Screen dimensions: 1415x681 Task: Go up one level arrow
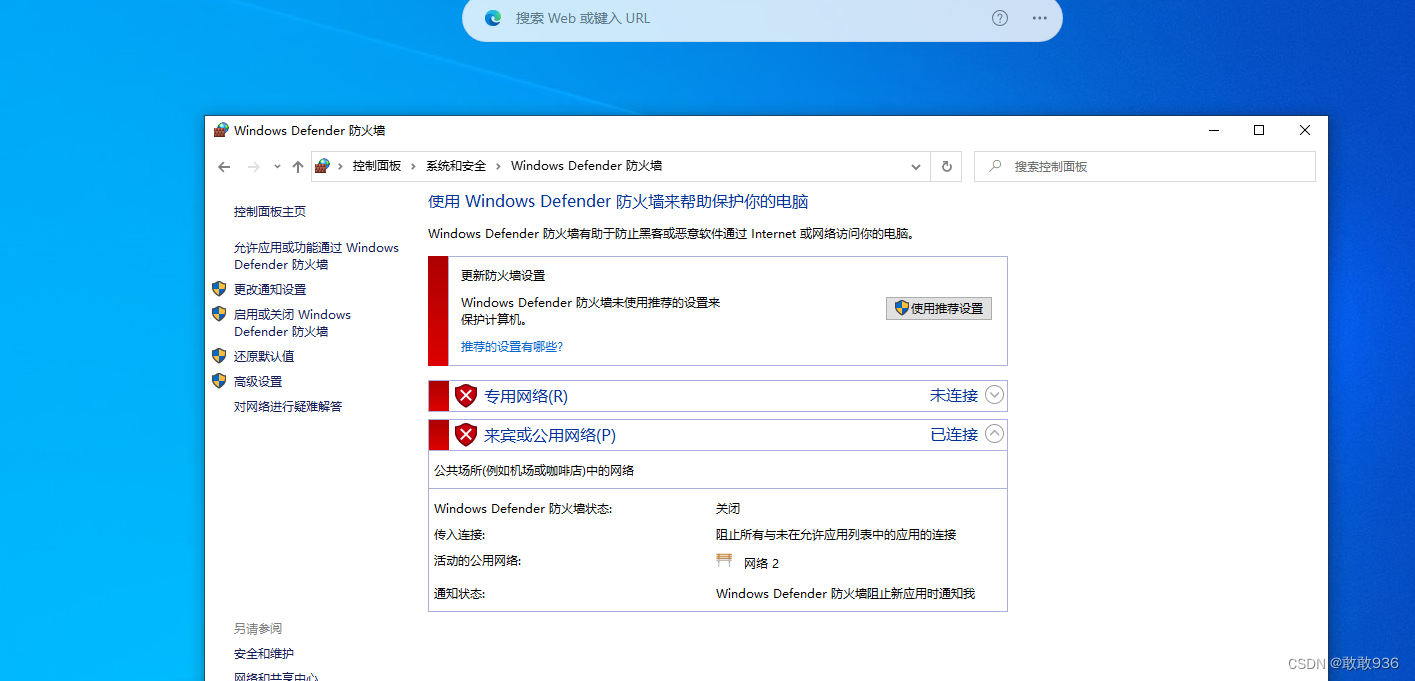coord(297,167)
